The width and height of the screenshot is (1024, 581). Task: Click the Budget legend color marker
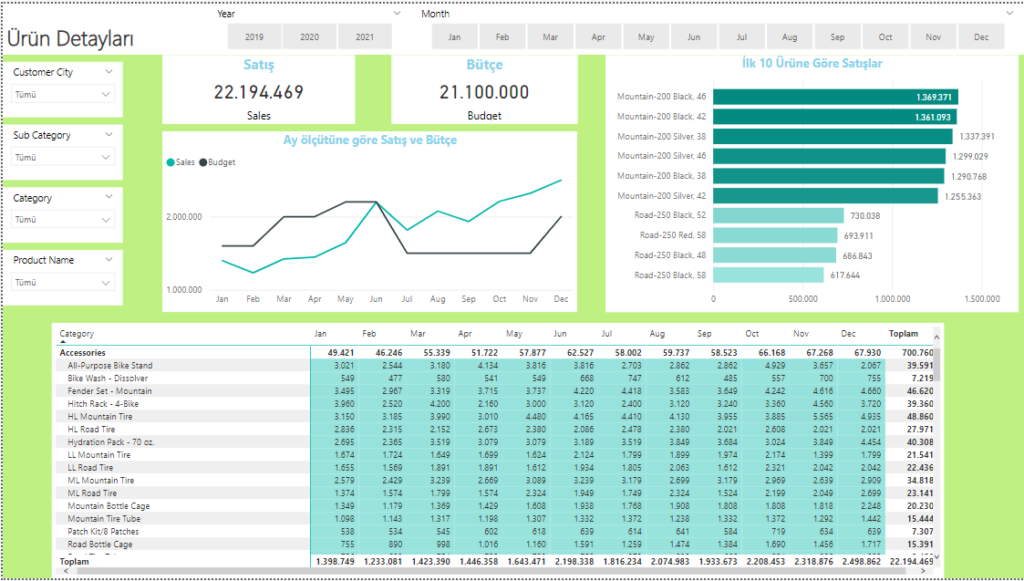pos(203,162)
